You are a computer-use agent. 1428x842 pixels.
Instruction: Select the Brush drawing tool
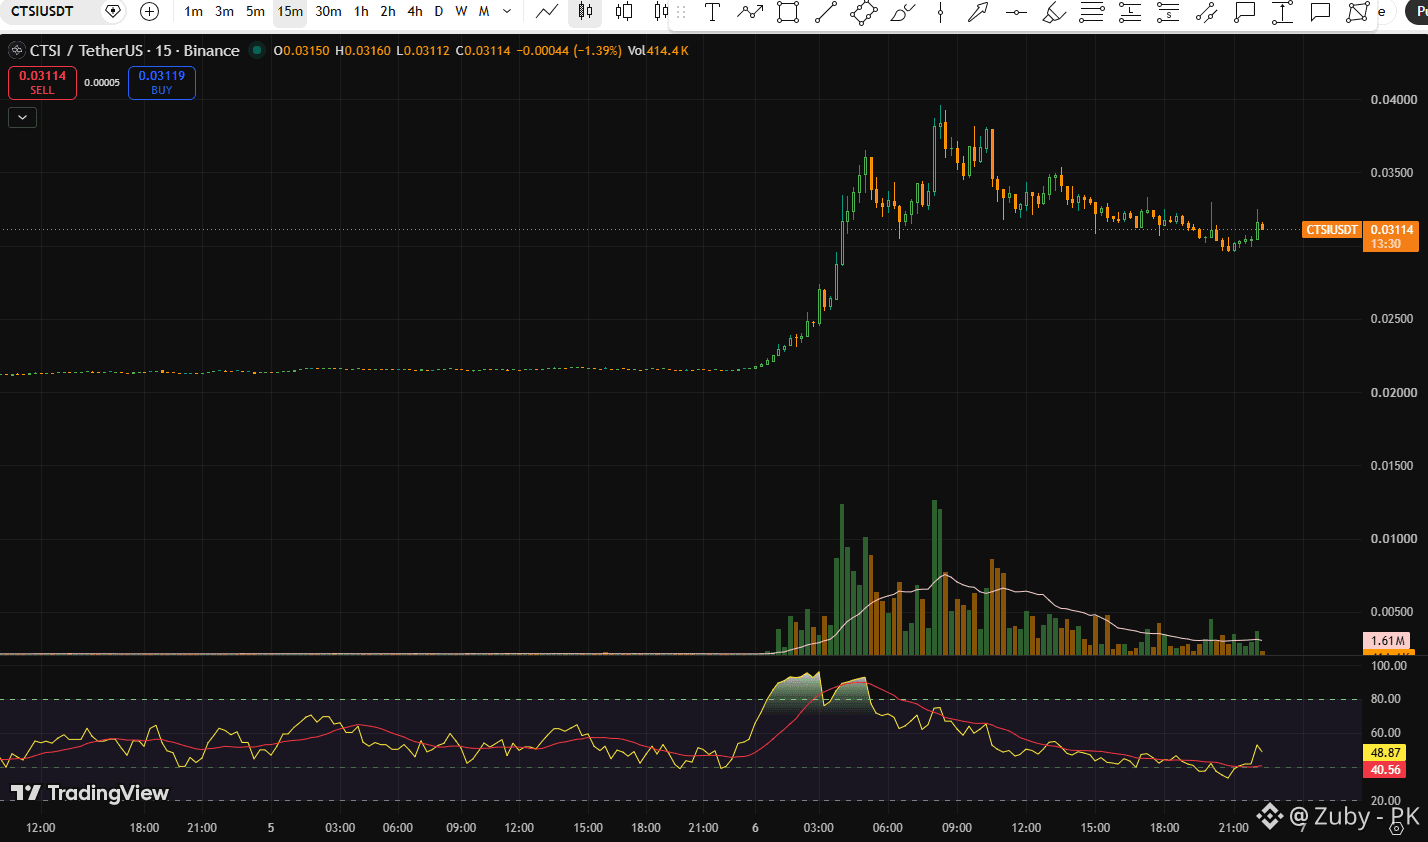[902, 12]
